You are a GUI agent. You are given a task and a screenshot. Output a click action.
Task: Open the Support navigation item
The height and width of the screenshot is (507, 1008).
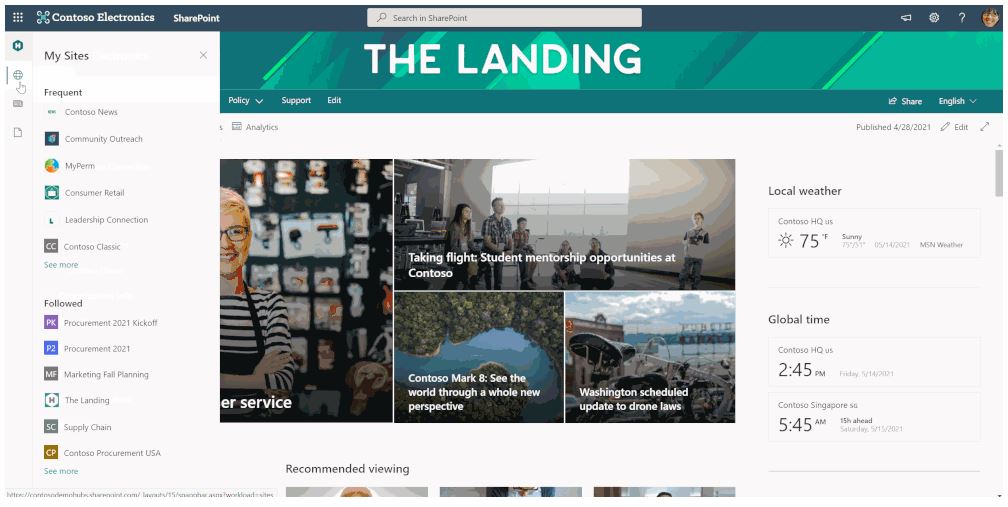(296, 100)
